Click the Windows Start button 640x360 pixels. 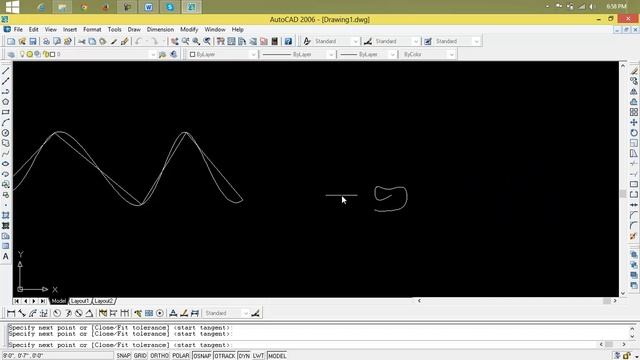pos(12,7)
